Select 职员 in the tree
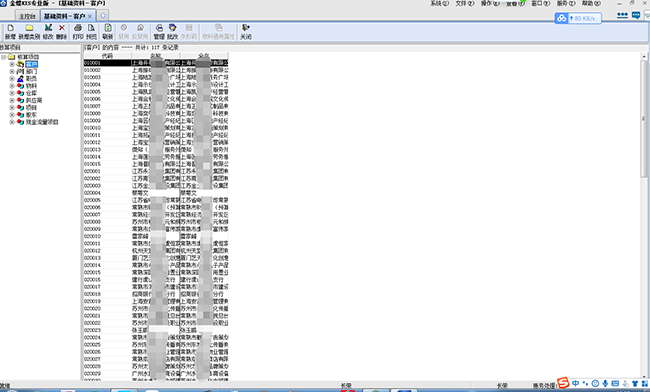This screenshot has width=650, height=392. (x=31, y=79)
